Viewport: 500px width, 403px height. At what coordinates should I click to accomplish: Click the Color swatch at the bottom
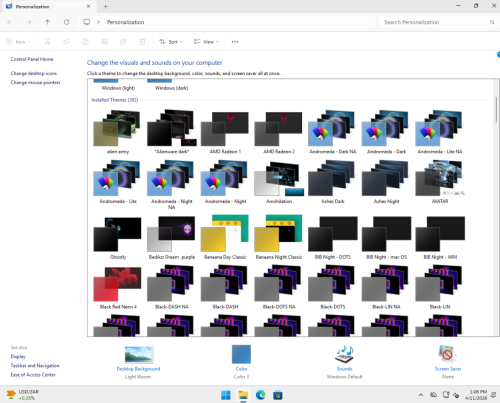[241, 354]
